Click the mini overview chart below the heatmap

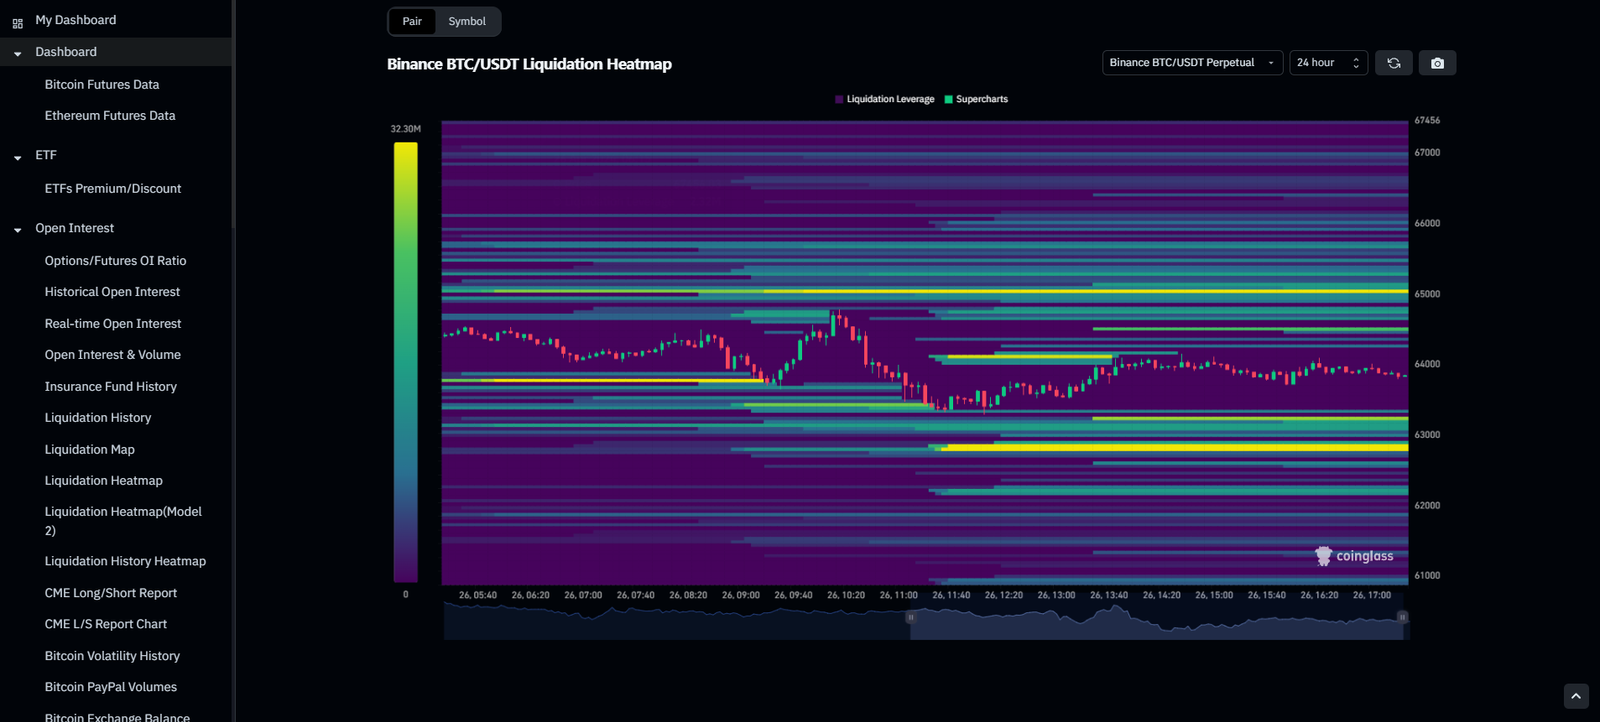pos(925,622)
